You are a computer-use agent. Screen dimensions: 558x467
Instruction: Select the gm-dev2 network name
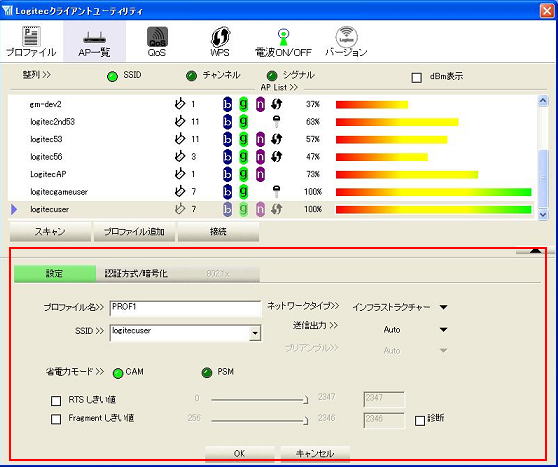click(x=45, y=104)
